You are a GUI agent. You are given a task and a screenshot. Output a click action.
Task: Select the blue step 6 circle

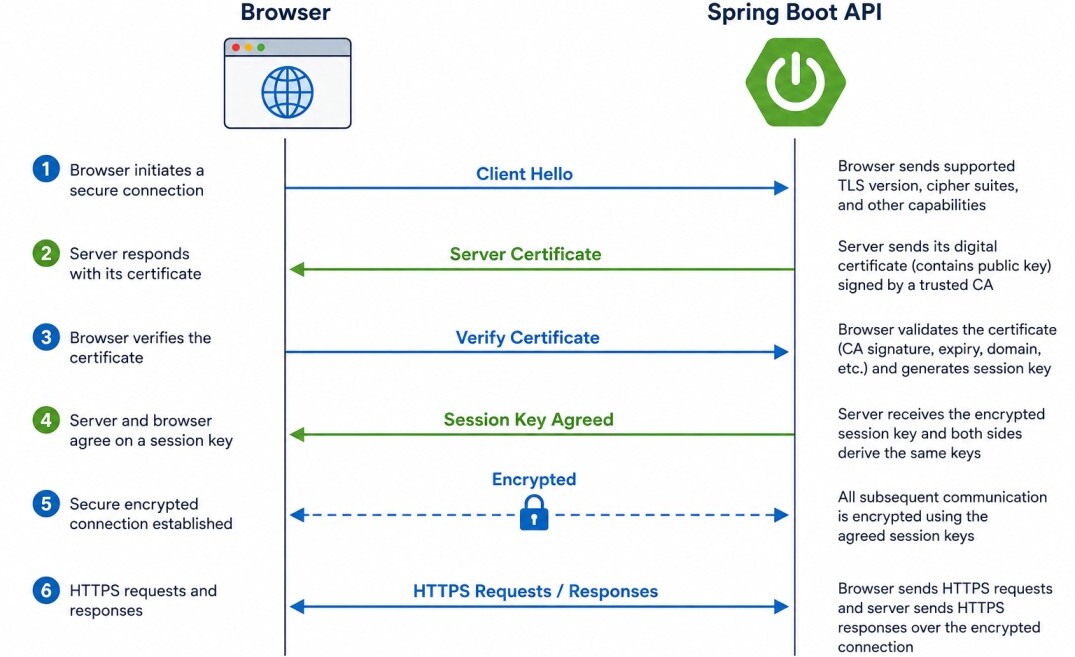(x=46, y=590)
